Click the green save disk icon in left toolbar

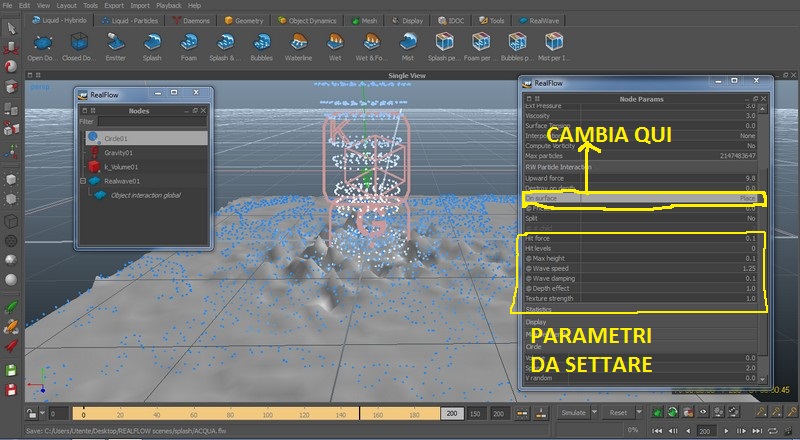pos(11,370)
